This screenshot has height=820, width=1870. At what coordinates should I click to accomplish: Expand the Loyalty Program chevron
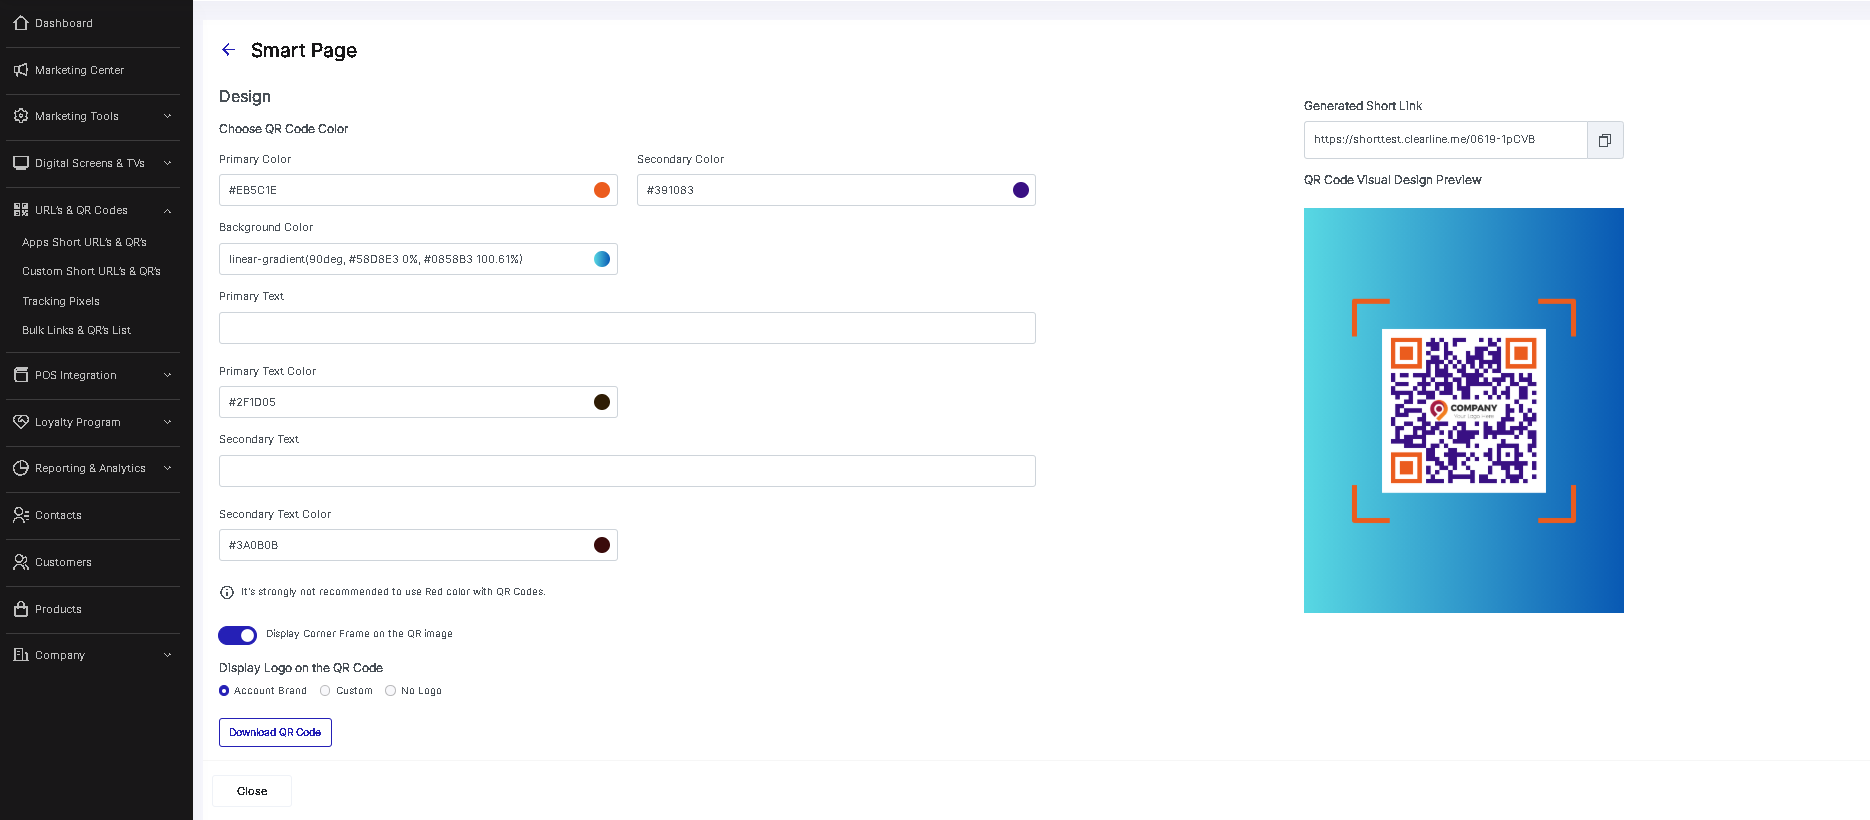tap(168, 422)
